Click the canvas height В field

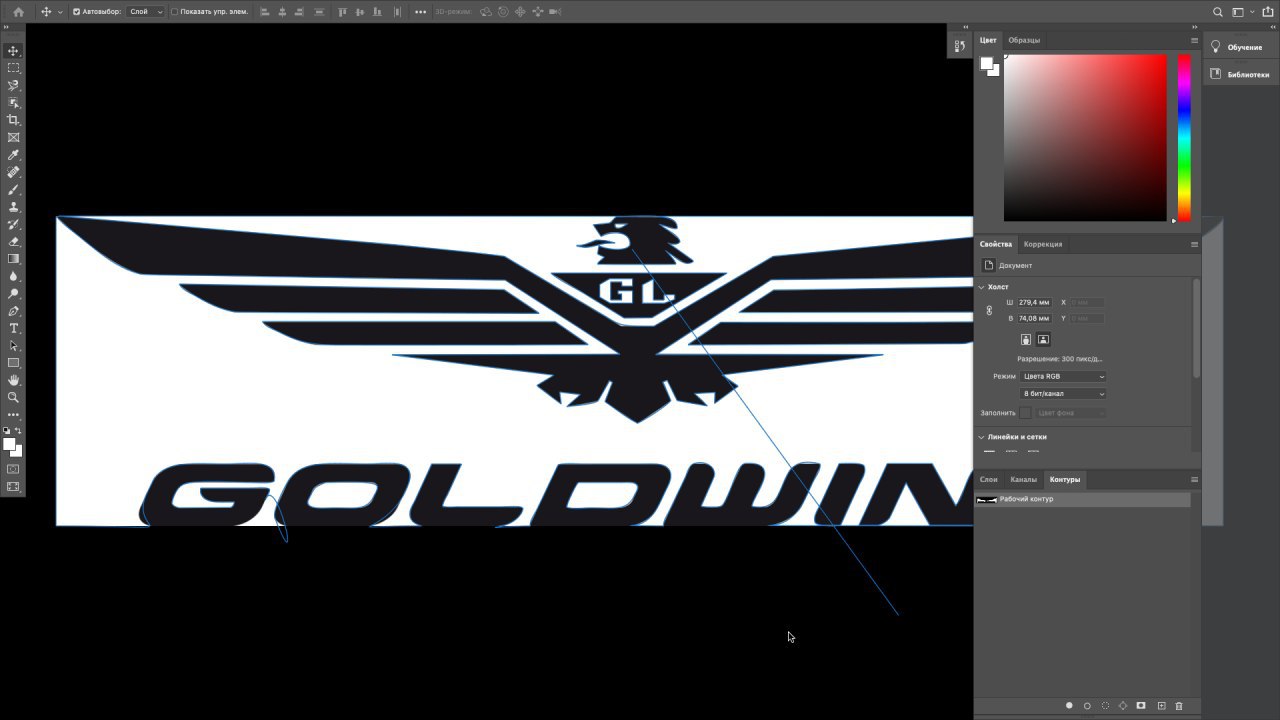pyautogui.click(x=1035, y=318)
